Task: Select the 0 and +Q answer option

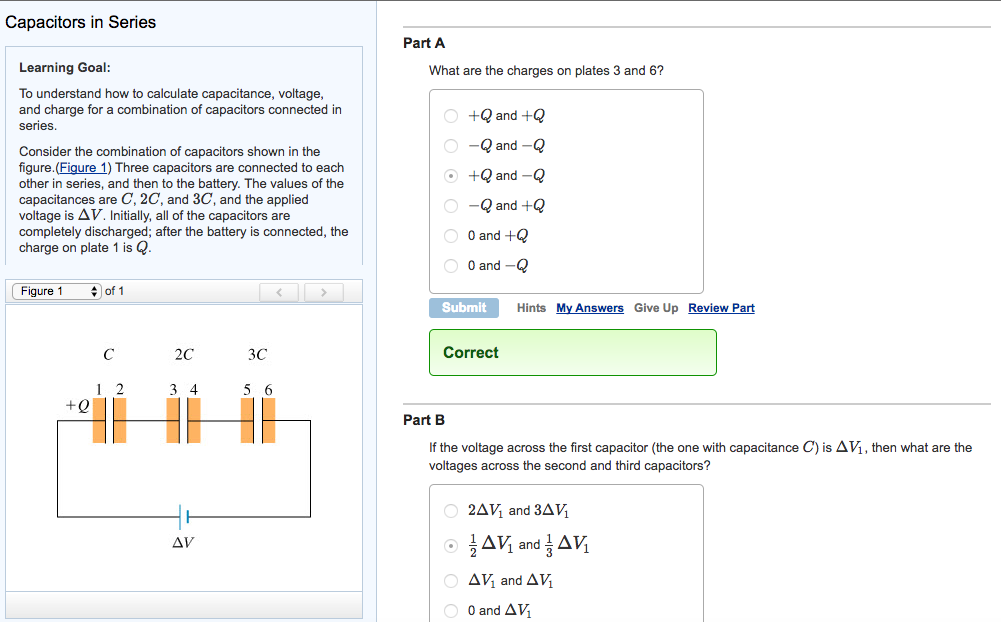Action: coord(451,236)
